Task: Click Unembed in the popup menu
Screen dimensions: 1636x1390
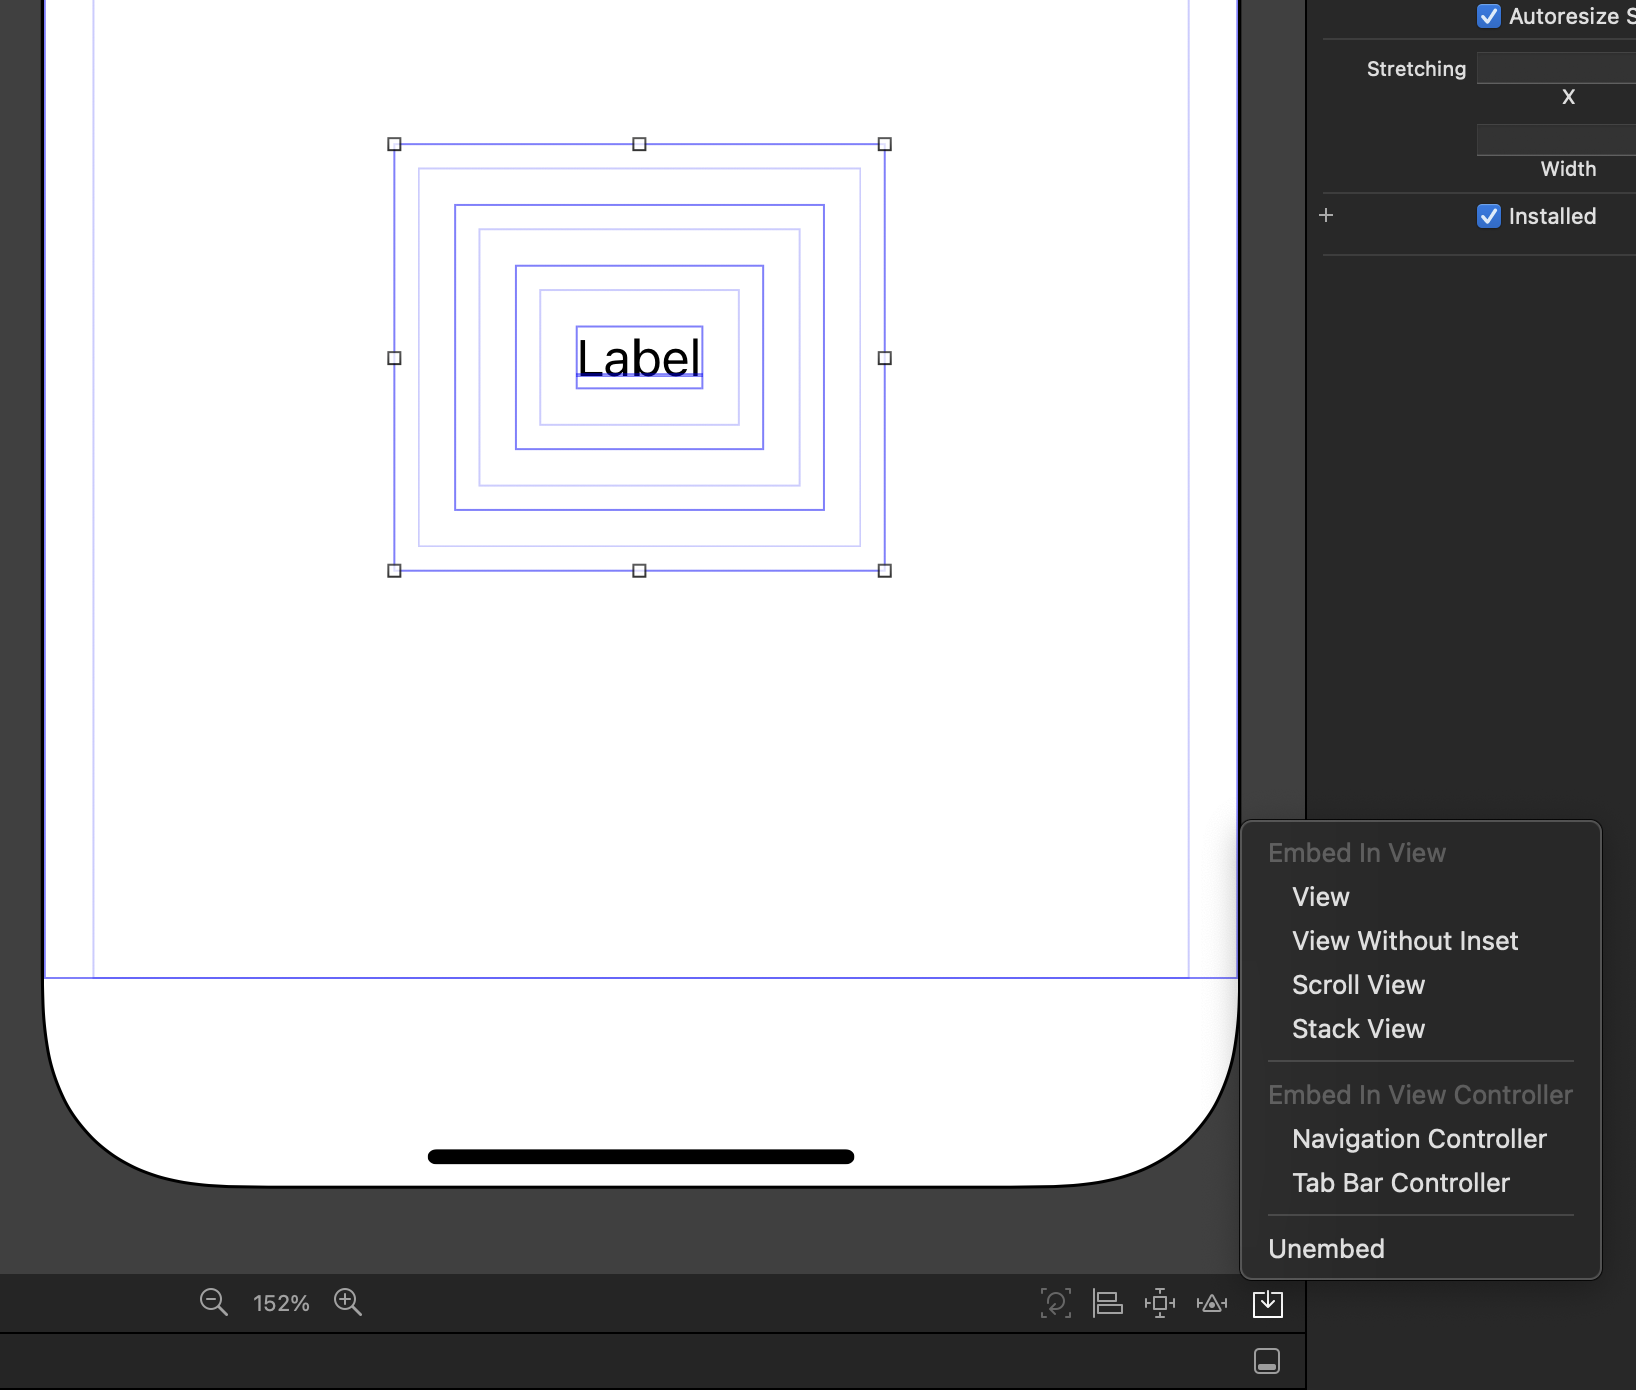Action: pos(1326,1249)
